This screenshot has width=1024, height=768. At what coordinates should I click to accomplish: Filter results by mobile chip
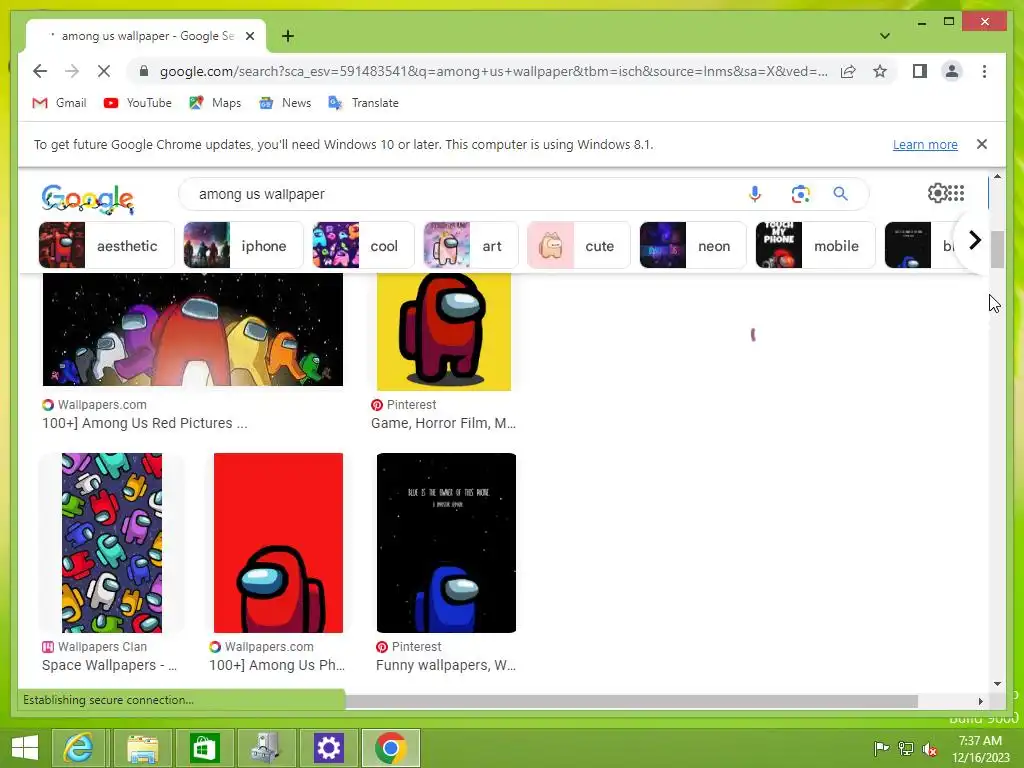(815, 246)
